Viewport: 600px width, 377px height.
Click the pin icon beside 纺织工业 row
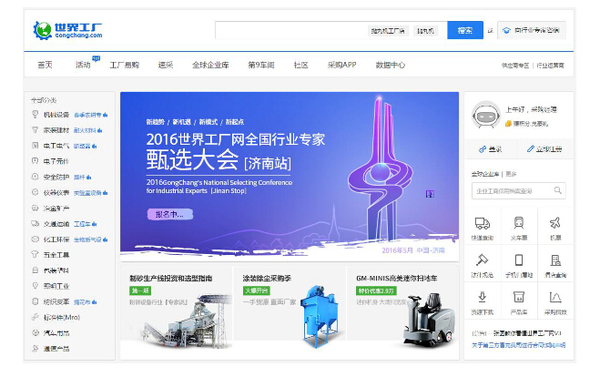pos(35,286)
